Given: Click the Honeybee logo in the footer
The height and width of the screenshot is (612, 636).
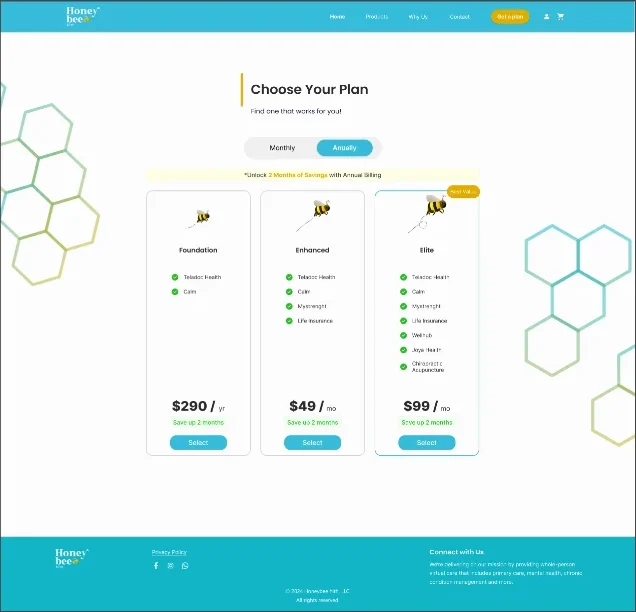Looking at the screenshot, I should [72, 558].
